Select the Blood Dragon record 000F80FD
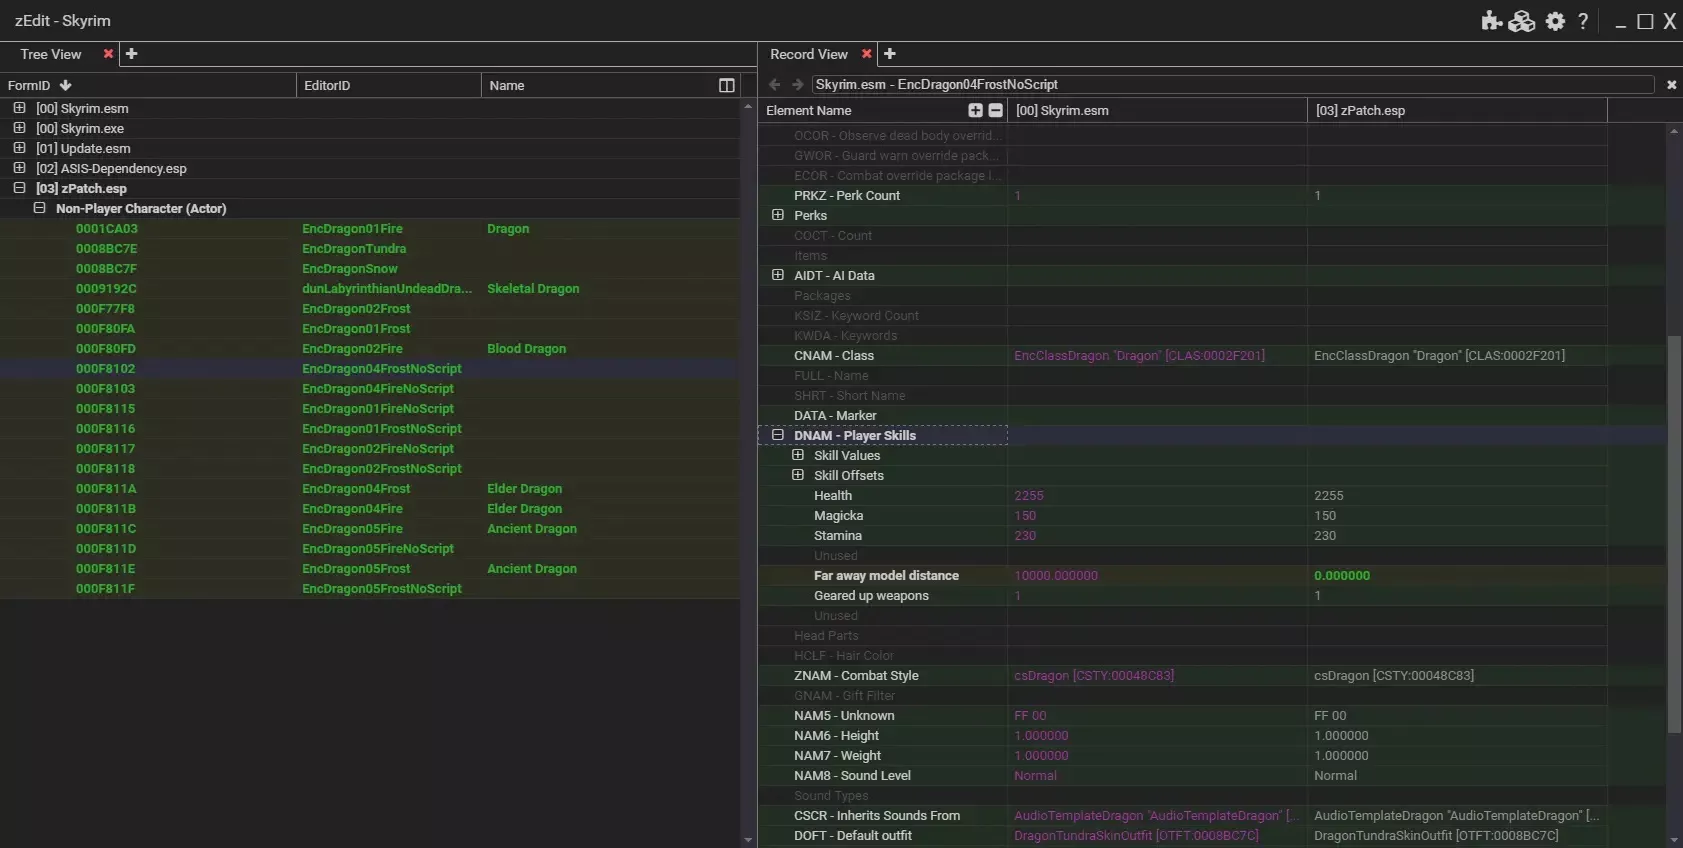The height and width of the screenshot is (848, 1683). click(370, 348)
